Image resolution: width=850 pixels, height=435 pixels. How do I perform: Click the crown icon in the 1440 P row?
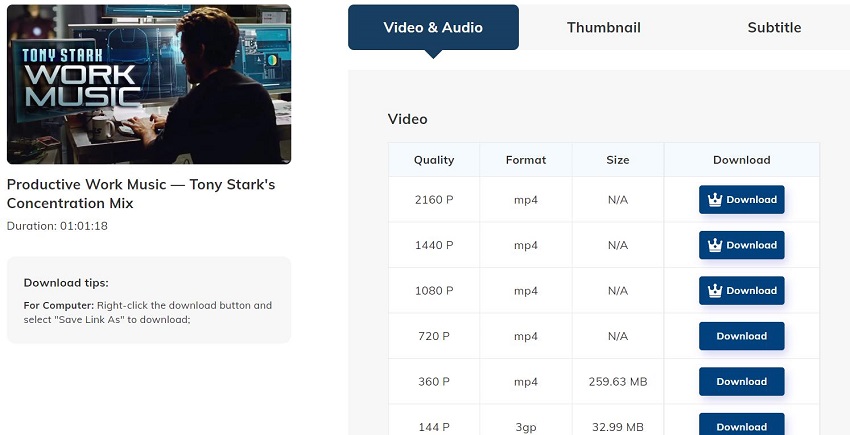[x=715, y=245]
